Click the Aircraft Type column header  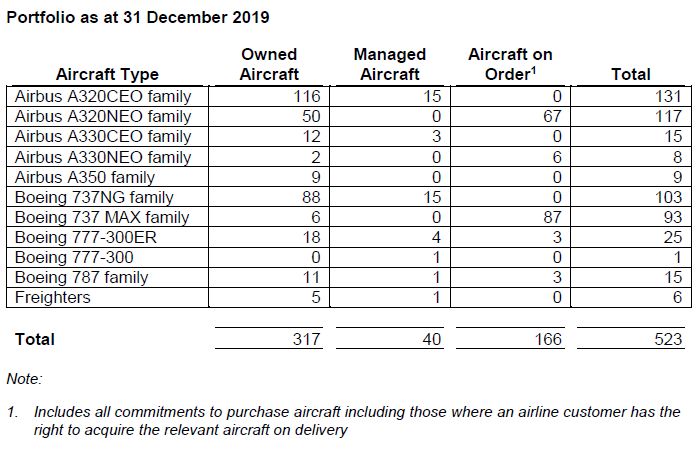click(x=107, y=74)
